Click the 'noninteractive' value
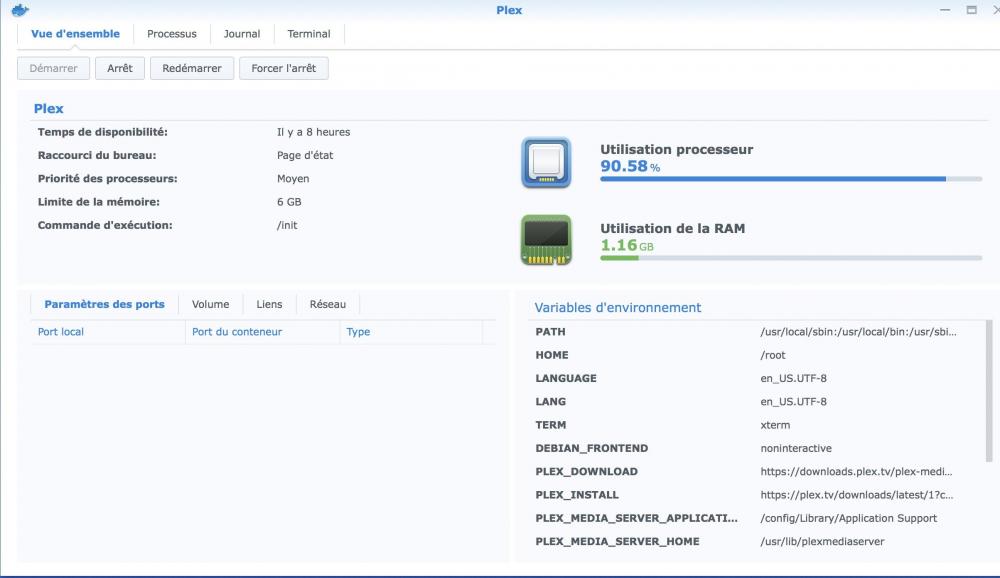Screen dimensions: 1000x578 tap(796, 448)
